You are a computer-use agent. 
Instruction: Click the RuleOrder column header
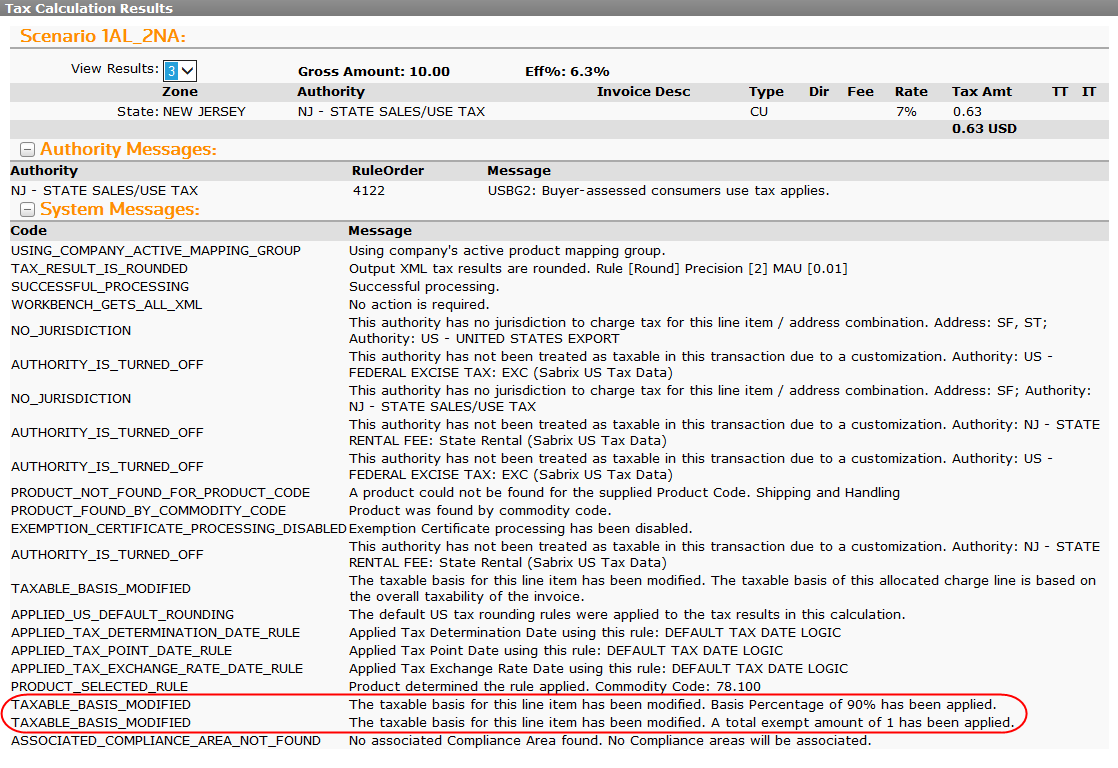tap(388, 171)
